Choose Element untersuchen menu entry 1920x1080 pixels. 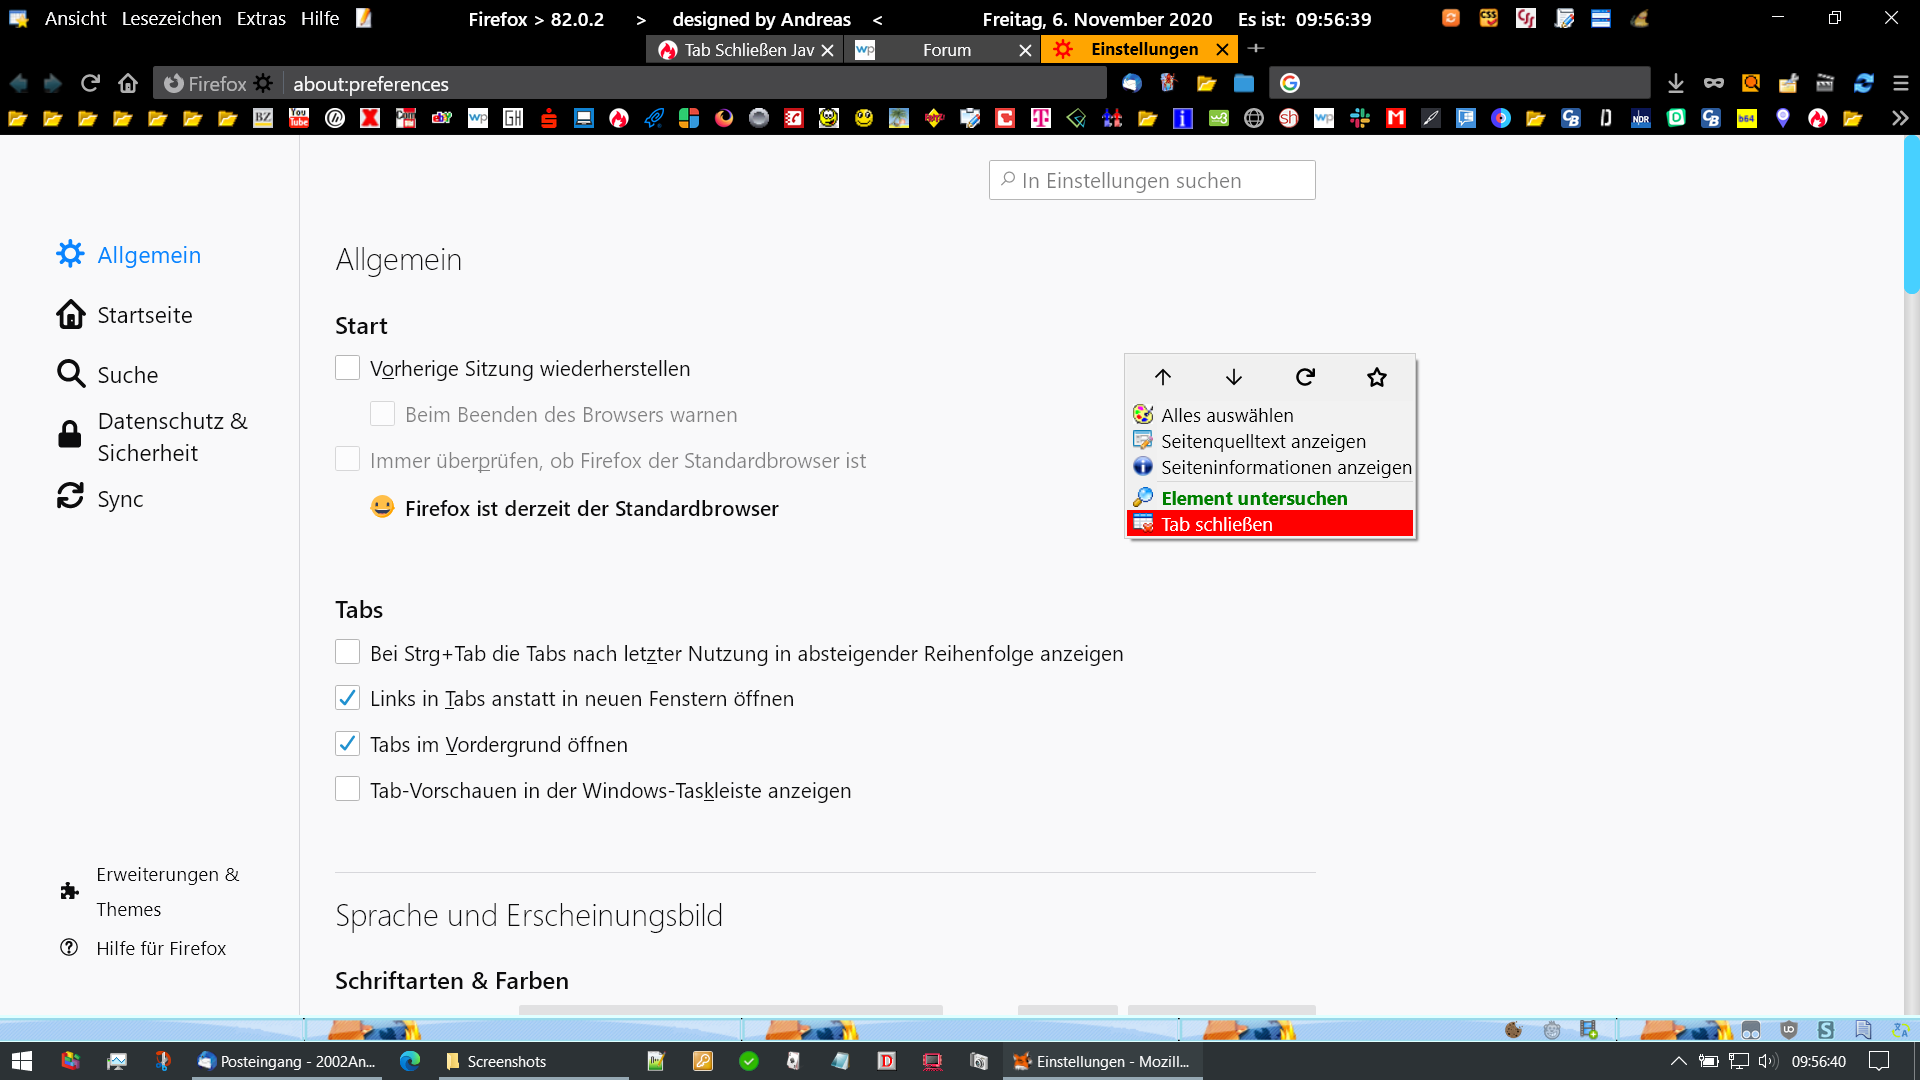1254,498
